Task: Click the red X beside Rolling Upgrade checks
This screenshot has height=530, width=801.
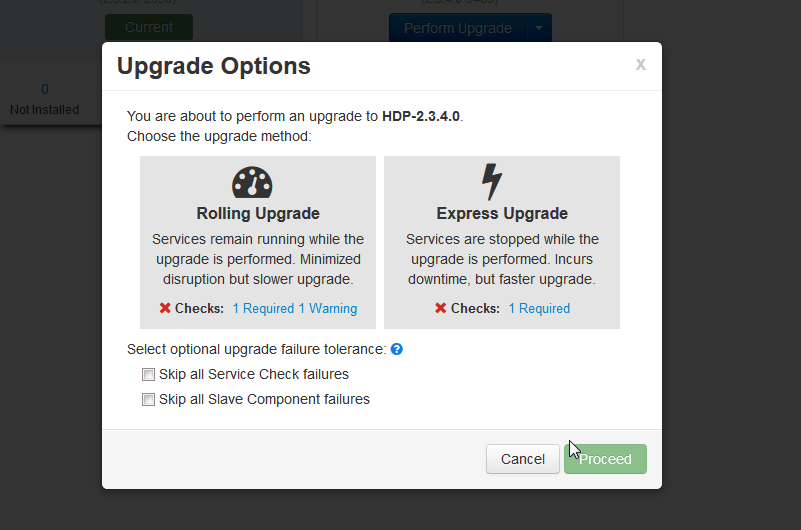Action: pyautogui.click(x=165, y=308)
